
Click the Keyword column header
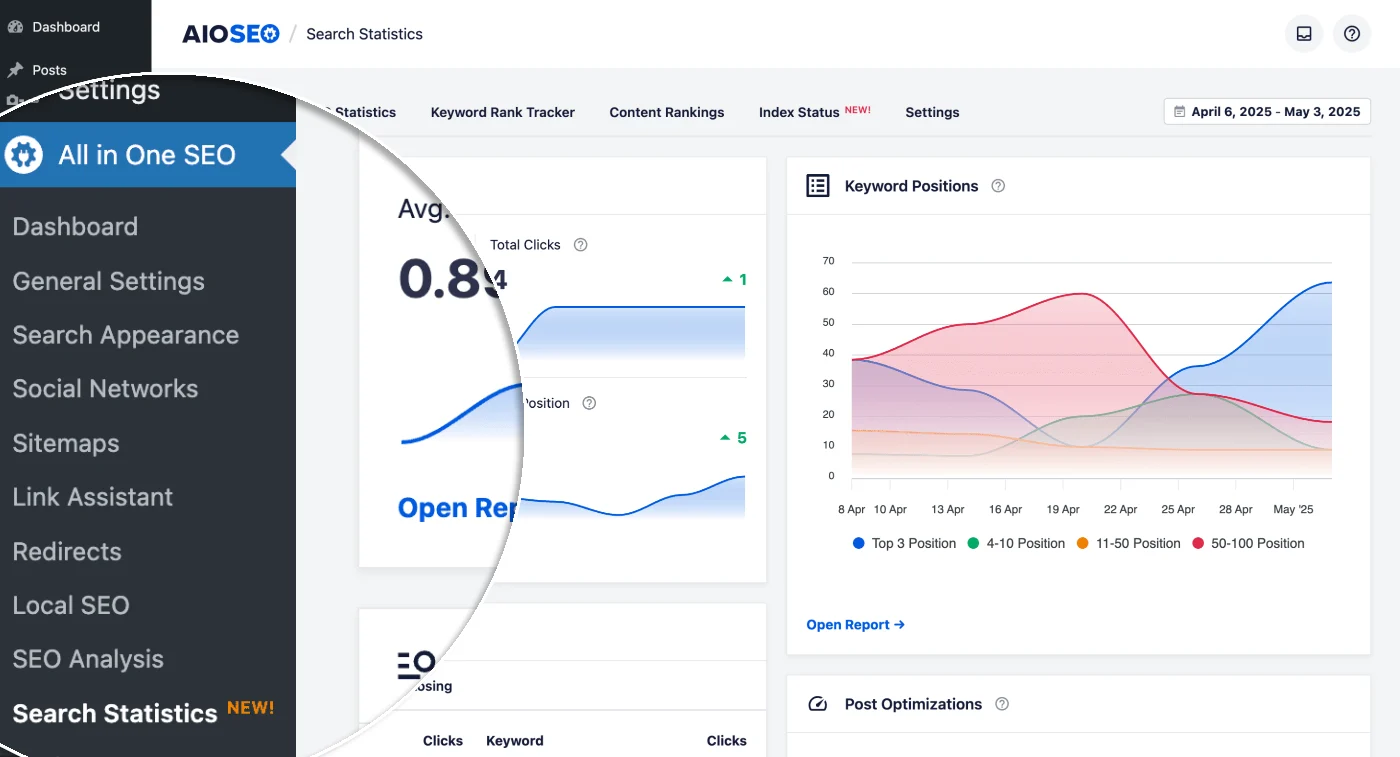pyautogui.click(x=515, y=741)
